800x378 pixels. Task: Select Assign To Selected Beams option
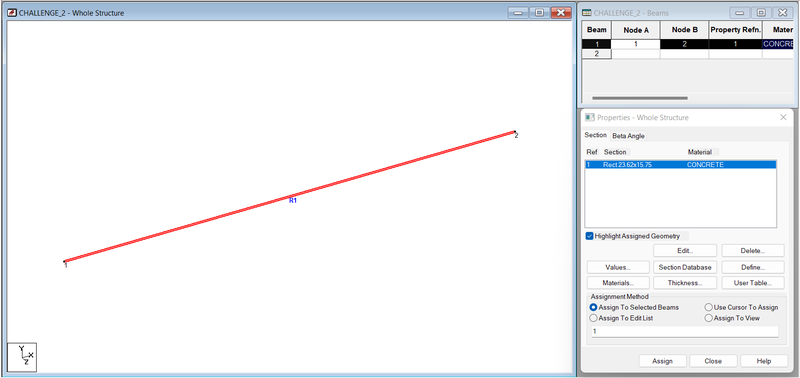593,308
